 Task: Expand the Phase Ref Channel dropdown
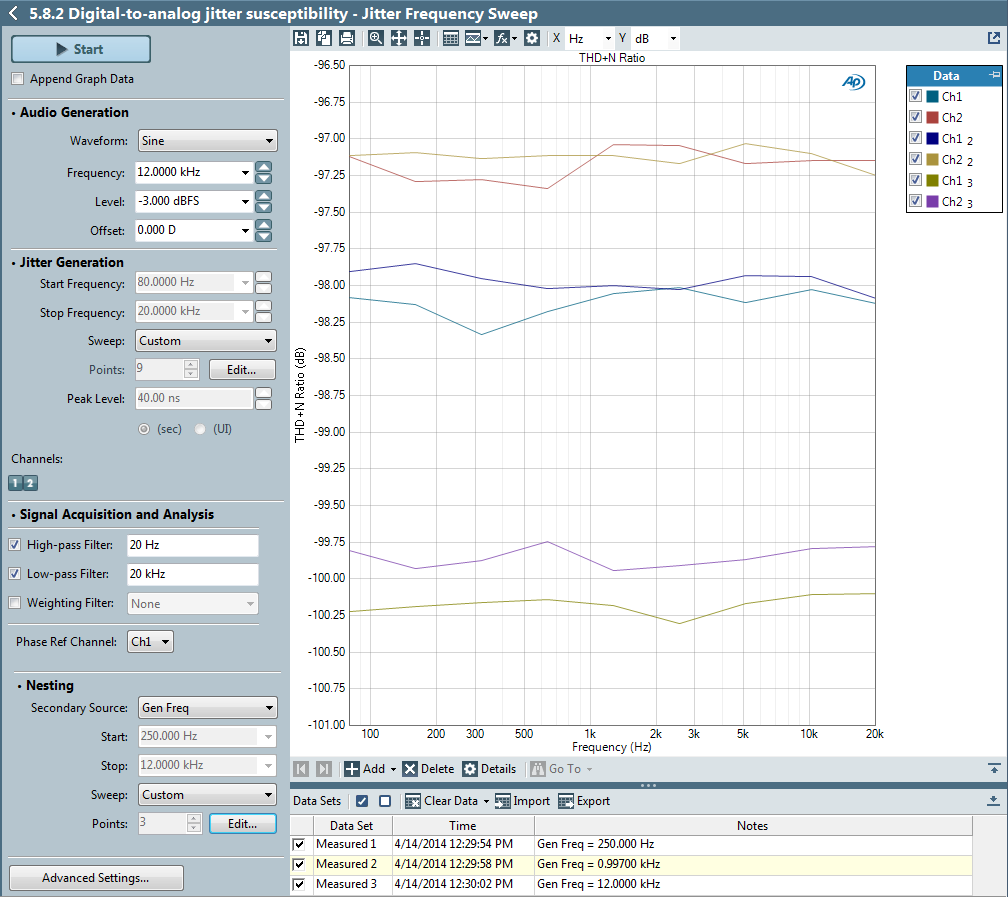click(x=149, y=642)
